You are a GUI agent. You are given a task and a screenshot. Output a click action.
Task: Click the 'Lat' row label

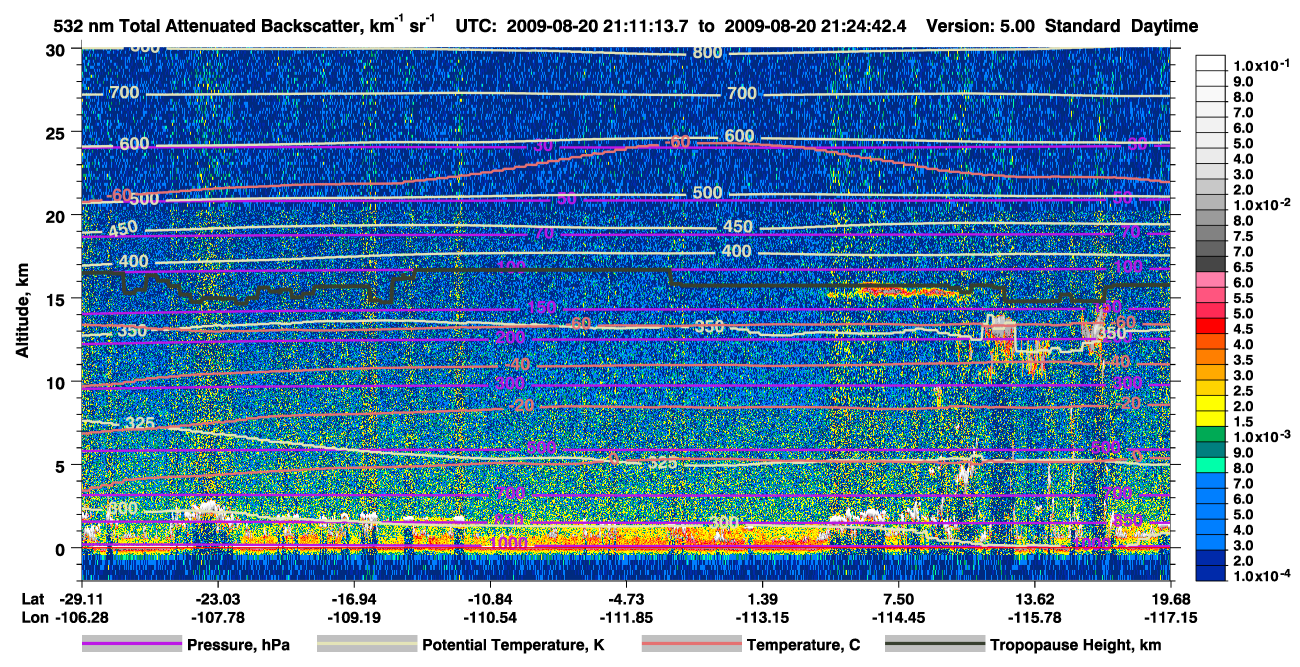click(32, 598)
